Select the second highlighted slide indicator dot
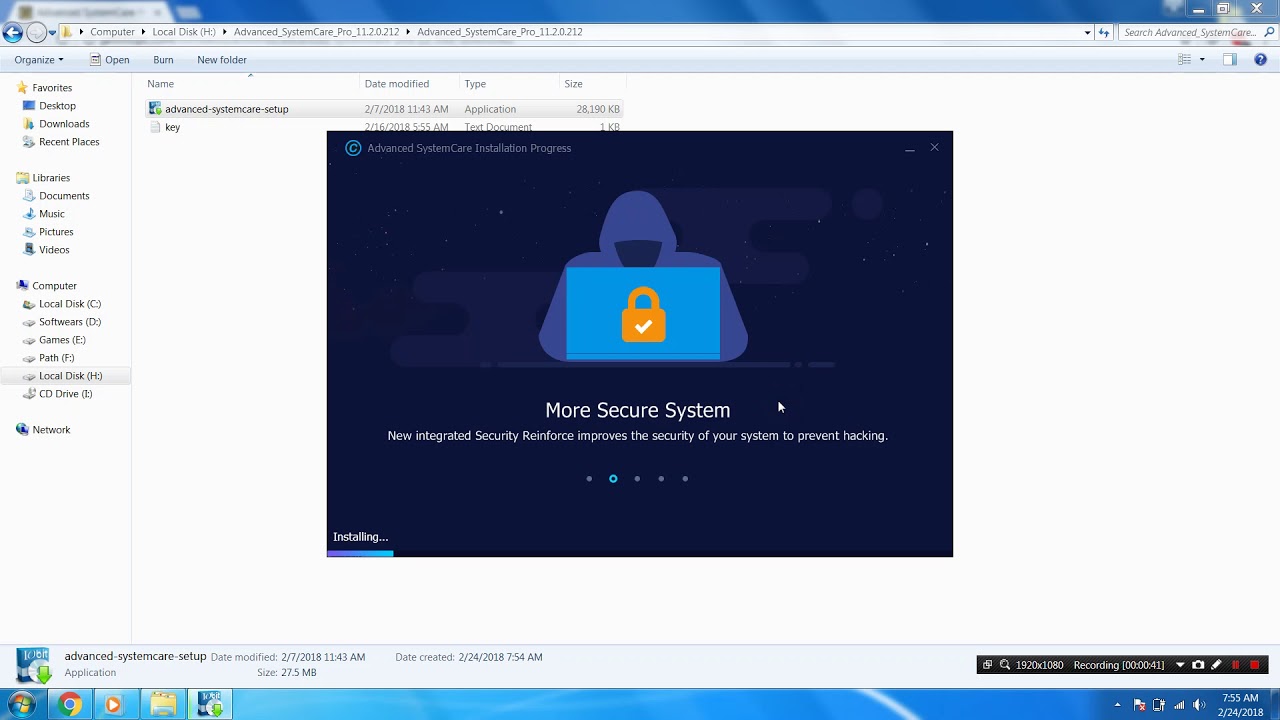The width and height of the screenshot is (1280, 720). (613, 479)
